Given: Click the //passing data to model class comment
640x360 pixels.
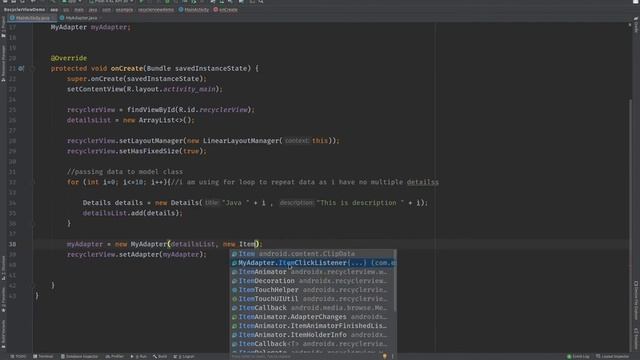Looking at the screenshot, I should click(x=125, y=172).
